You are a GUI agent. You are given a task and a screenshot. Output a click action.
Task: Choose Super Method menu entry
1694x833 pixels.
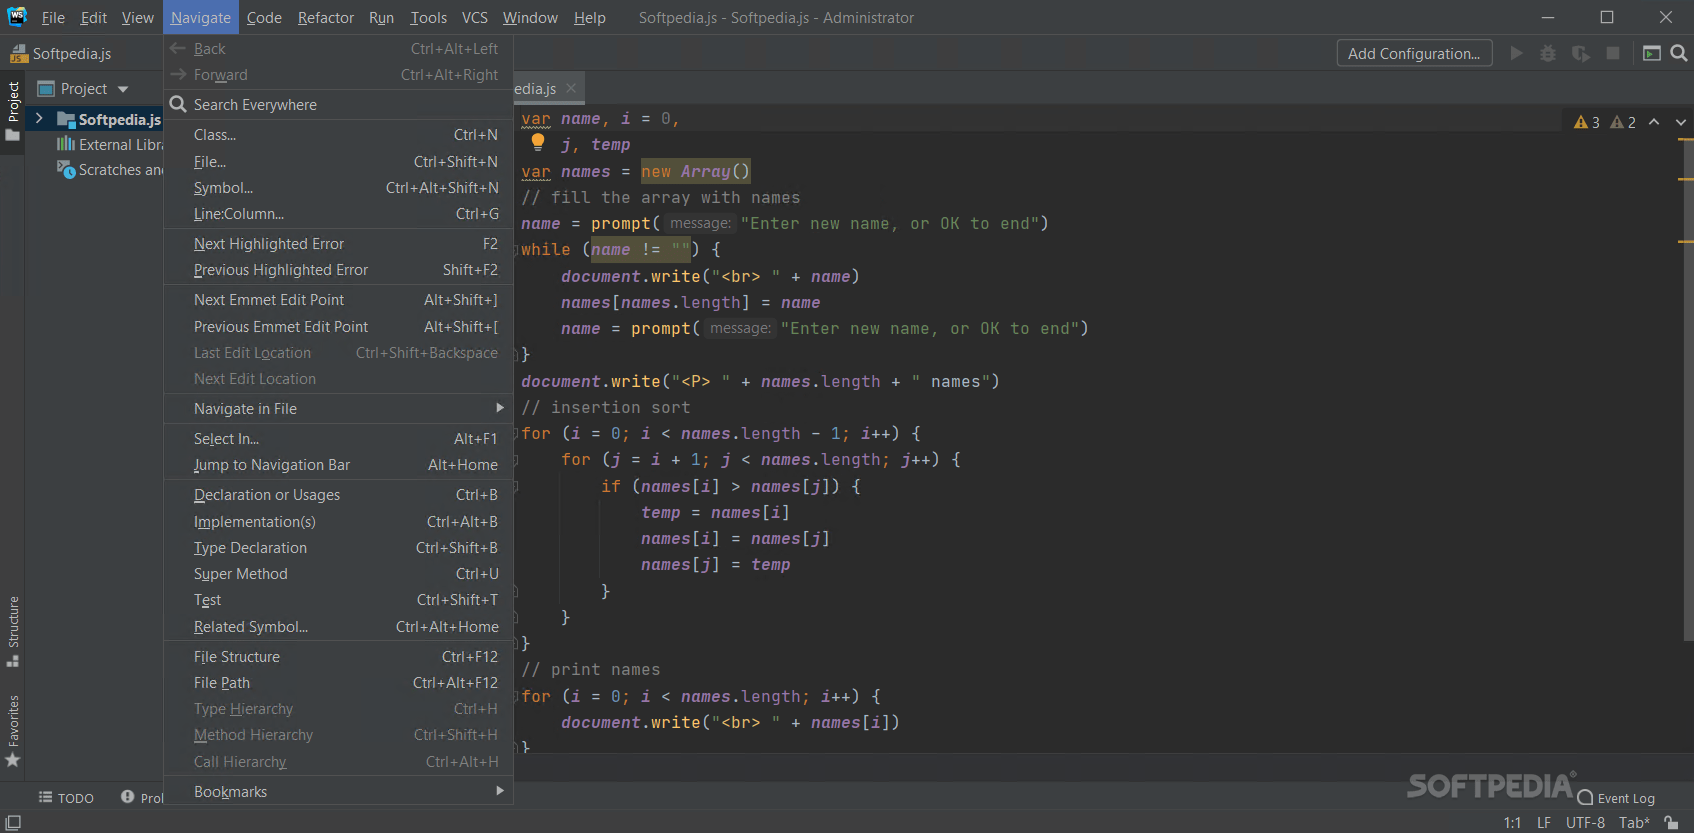(338, 573)
